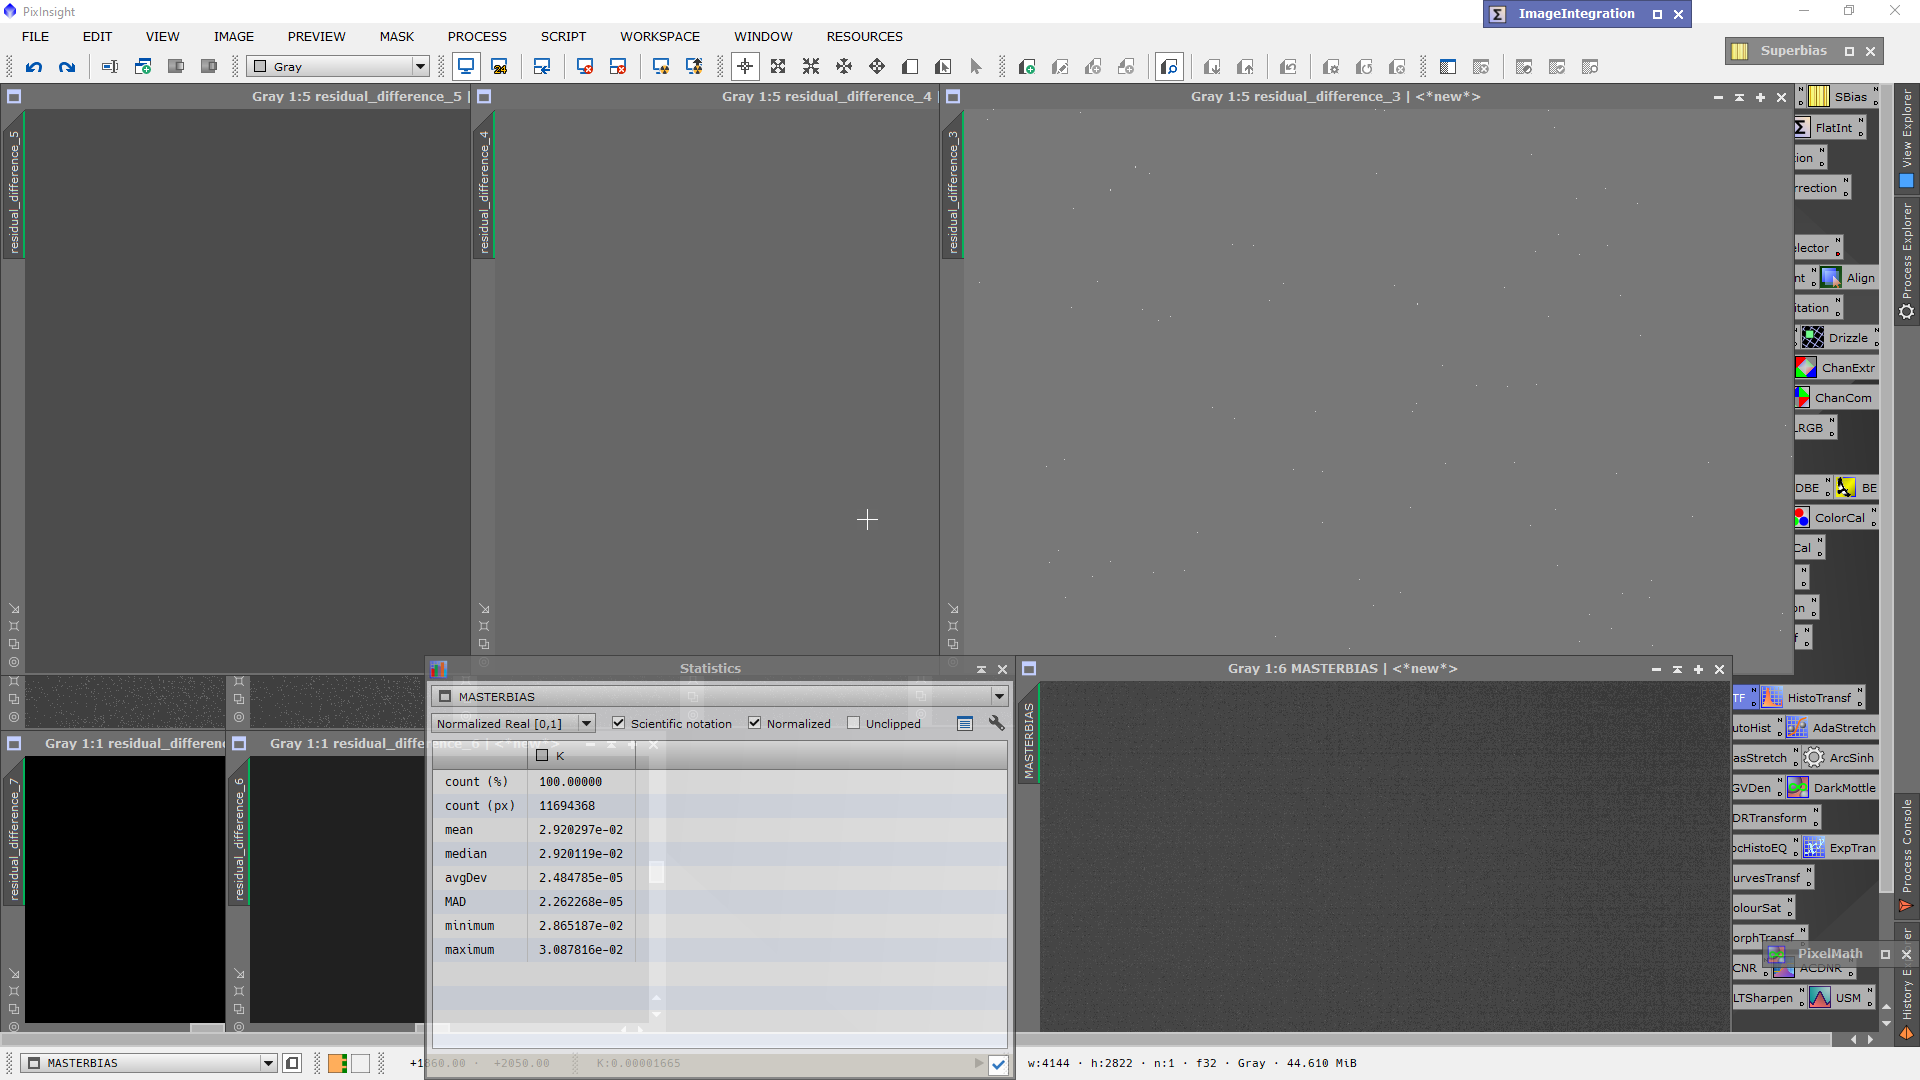Open the IMAGE menu
This screenshot has height=1080, width=1920.
click(234, 36)
